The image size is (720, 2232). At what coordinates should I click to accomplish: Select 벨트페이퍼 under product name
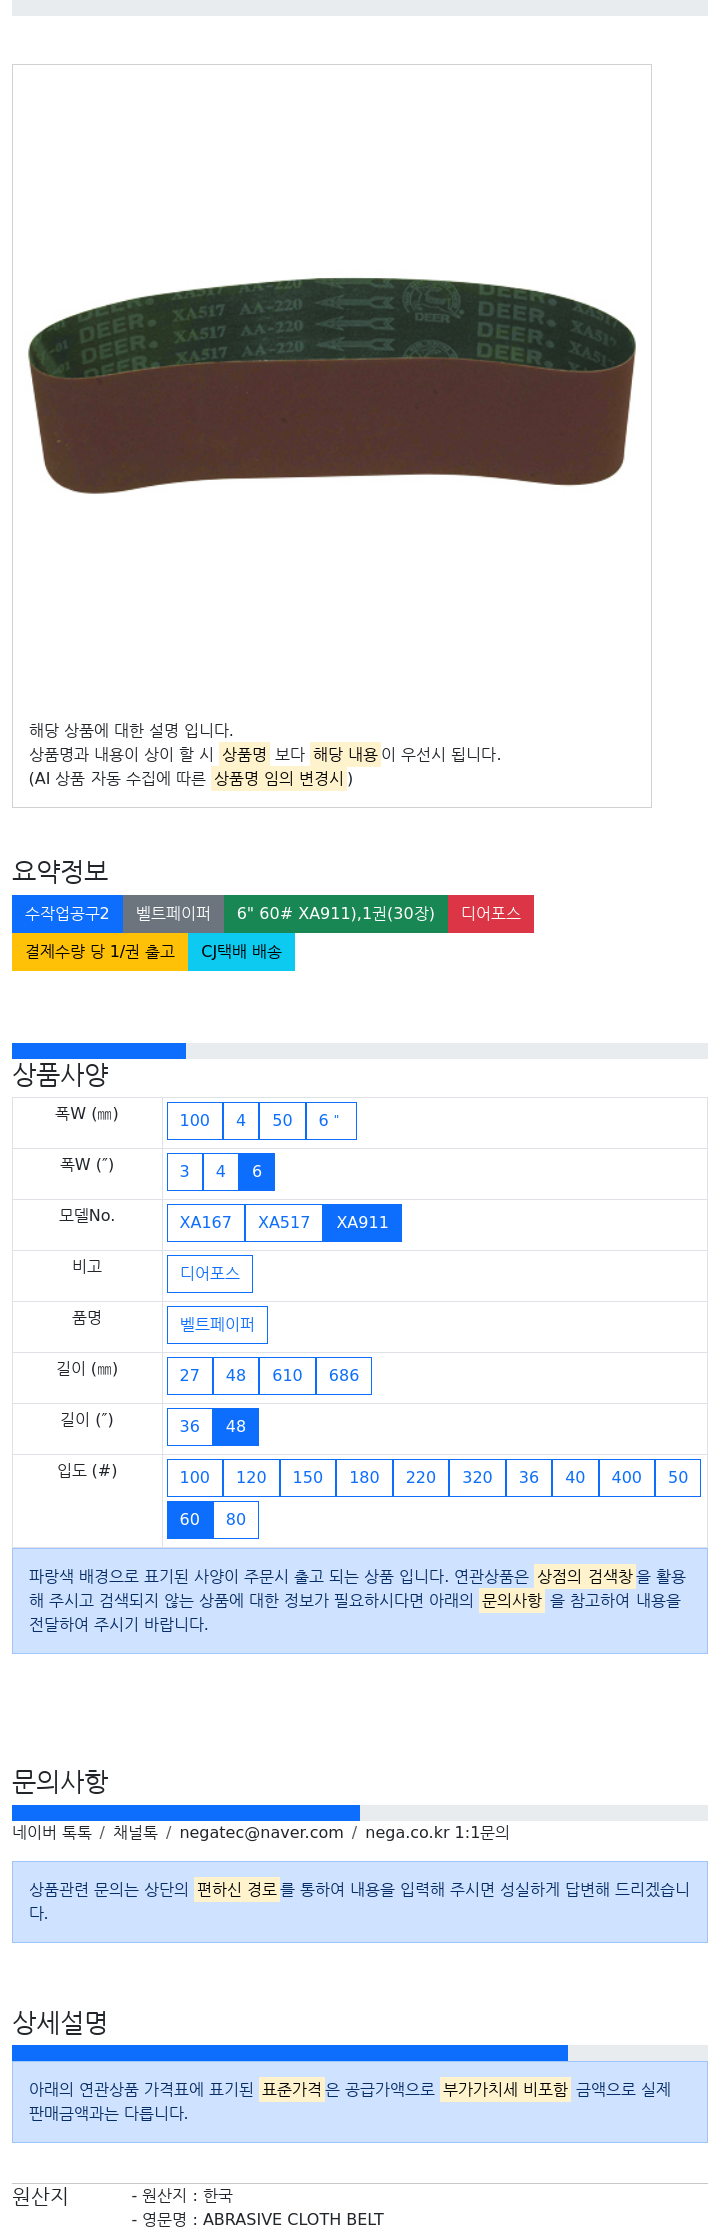click(217, 1325)
